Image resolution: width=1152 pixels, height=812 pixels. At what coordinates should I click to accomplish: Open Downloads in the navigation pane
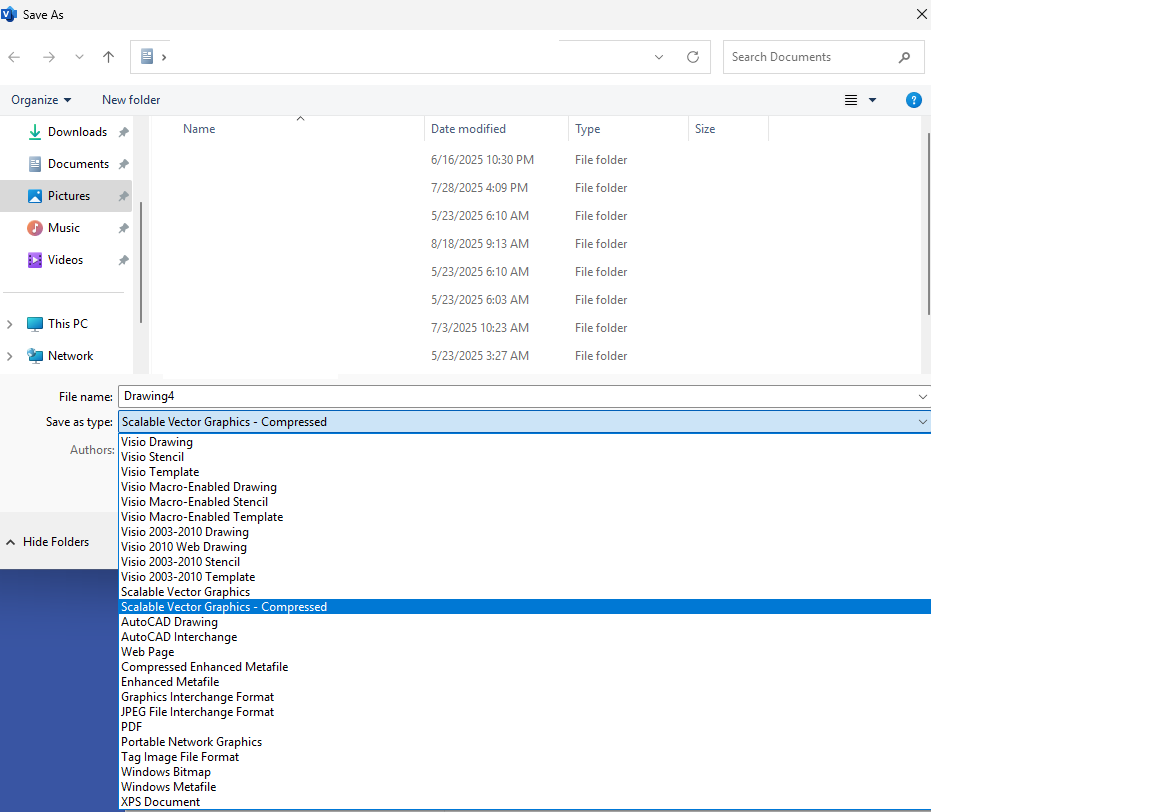[x=77, y=132]
